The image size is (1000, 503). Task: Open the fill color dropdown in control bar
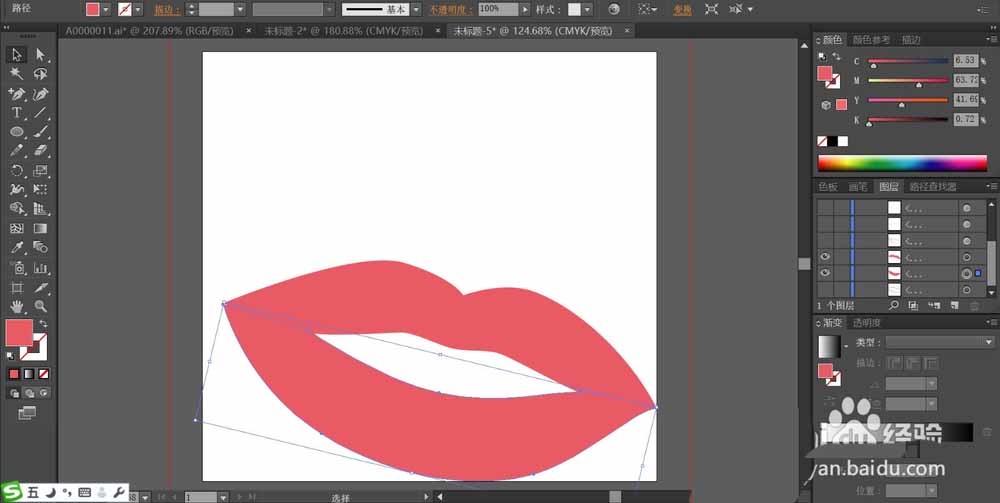108,9
